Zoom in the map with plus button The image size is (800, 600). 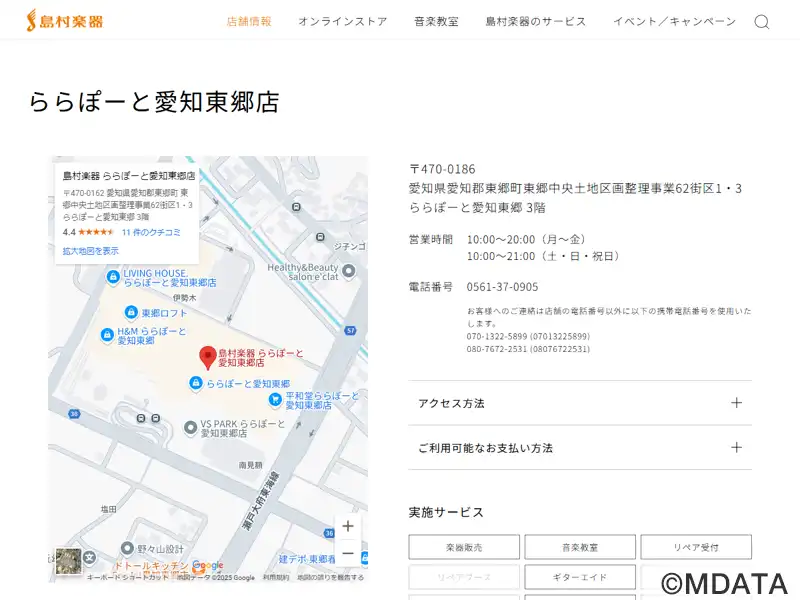click(x=348, y=526)
